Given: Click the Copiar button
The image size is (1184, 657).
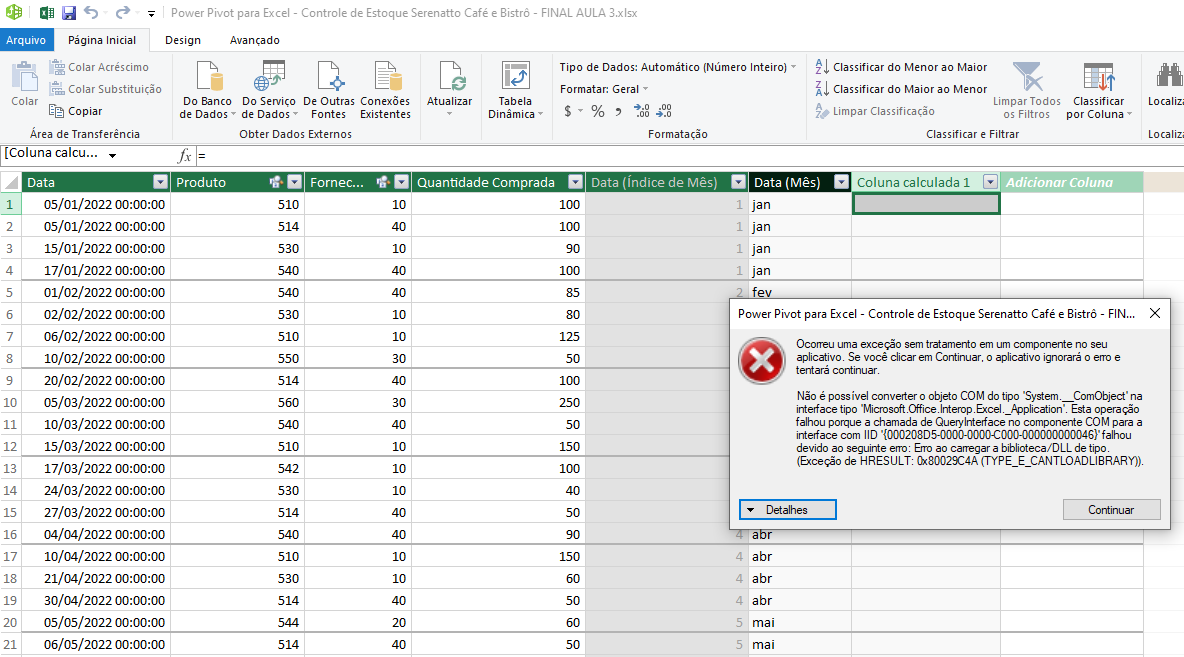Looking at the screenshot, I should click(x=76, y=111).
